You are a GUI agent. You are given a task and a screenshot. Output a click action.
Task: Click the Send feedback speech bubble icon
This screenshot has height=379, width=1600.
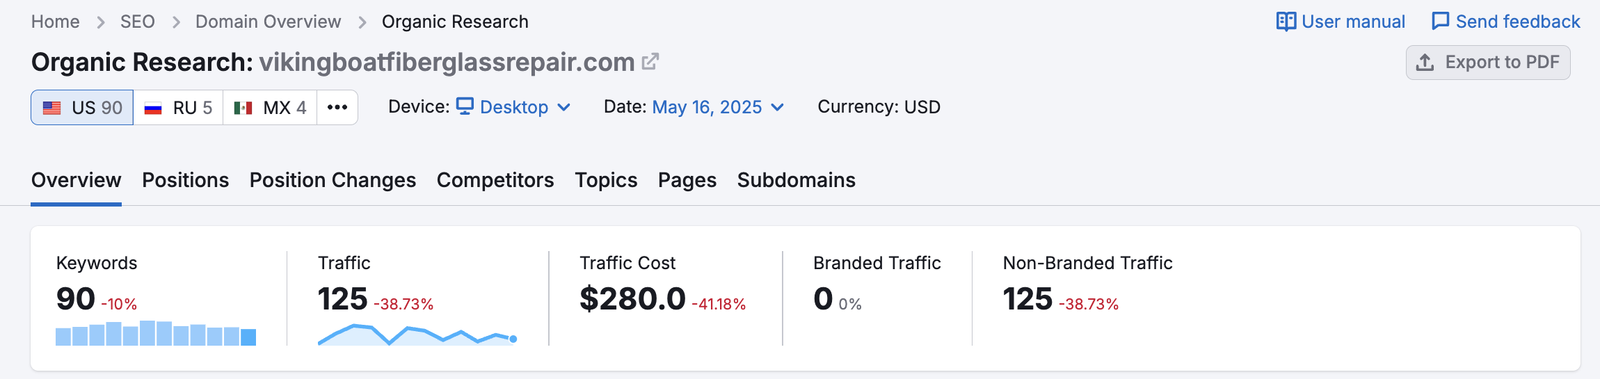click(1440, 21)
